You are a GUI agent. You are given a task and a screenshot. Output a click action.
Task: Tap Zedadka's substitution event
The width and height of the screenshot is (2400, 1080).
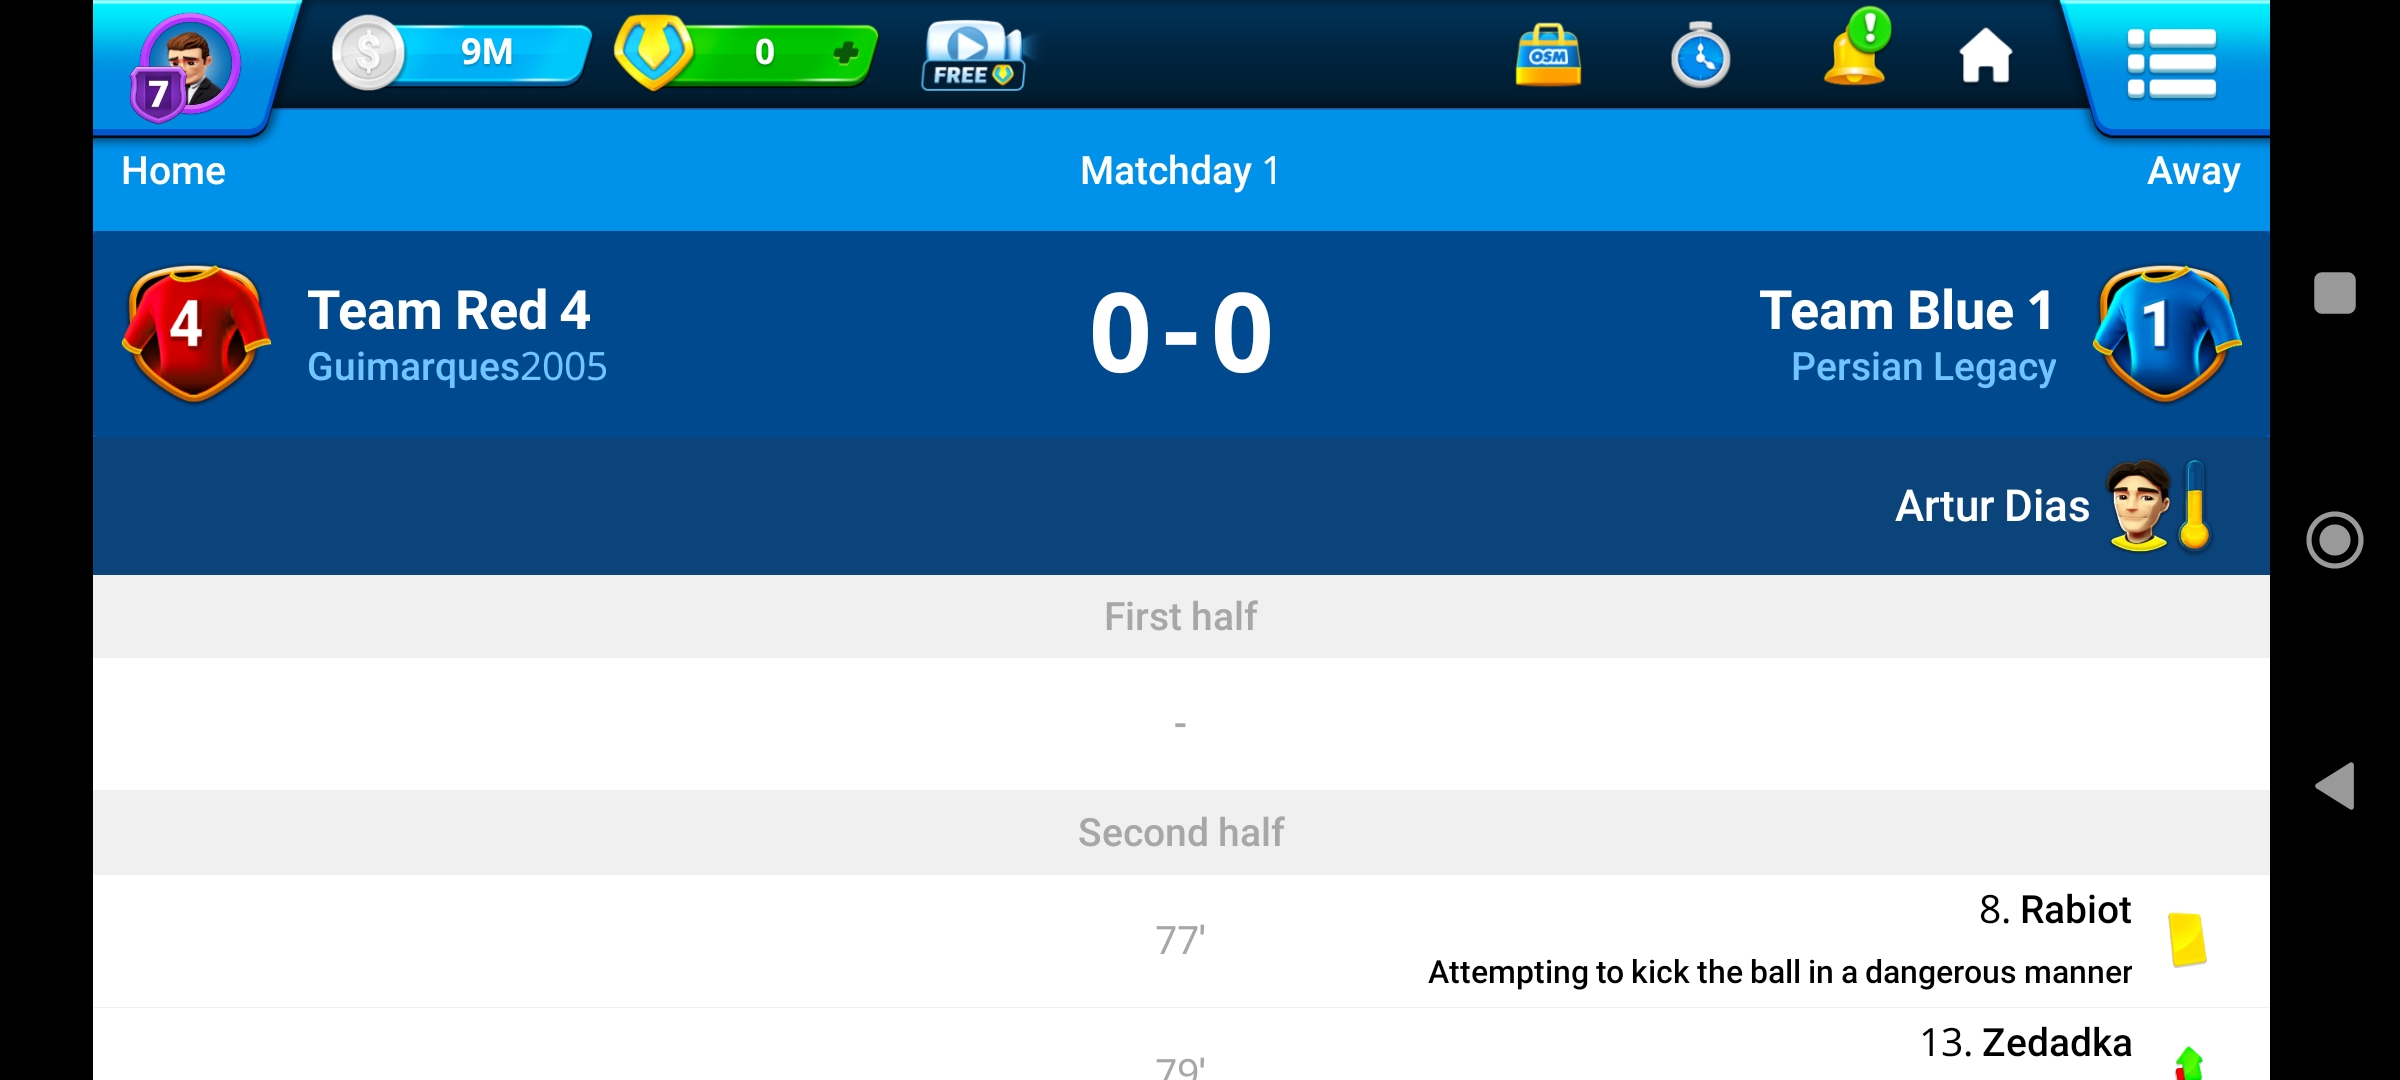2188,1062
